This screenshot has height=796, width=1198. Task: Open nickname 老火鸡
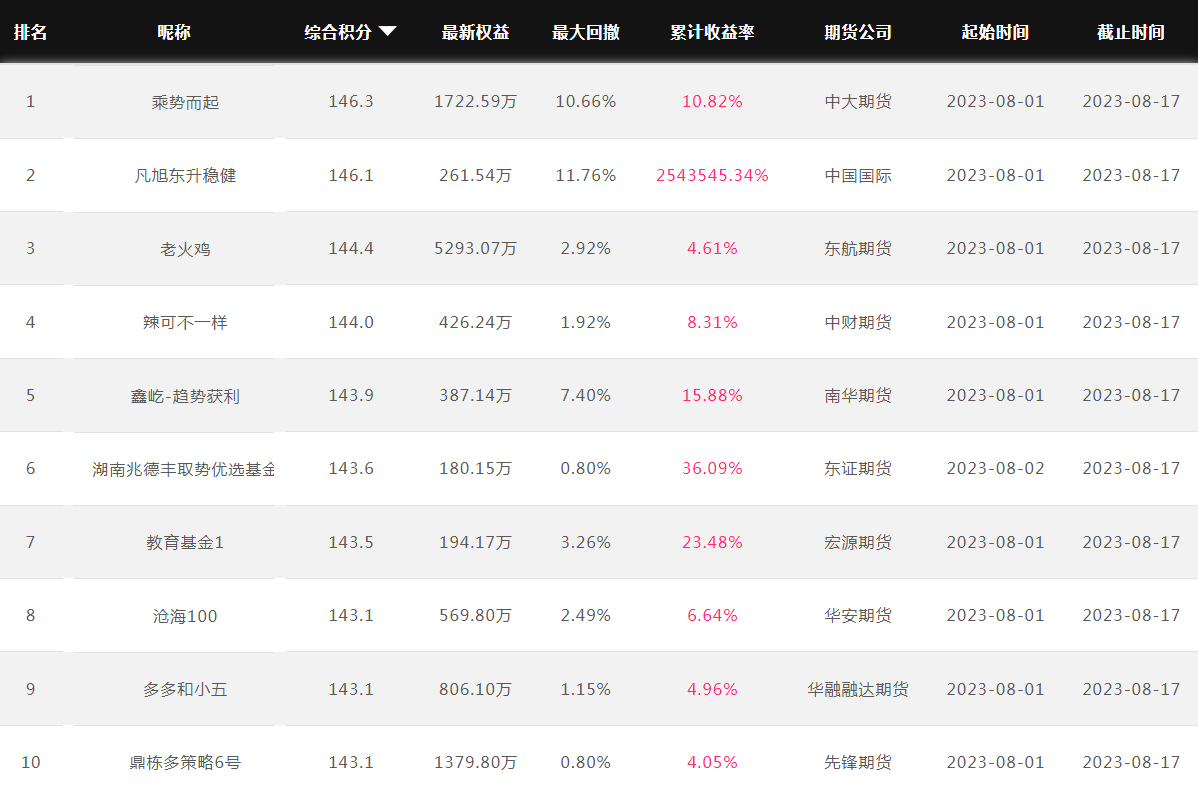(x=185, y=249)
